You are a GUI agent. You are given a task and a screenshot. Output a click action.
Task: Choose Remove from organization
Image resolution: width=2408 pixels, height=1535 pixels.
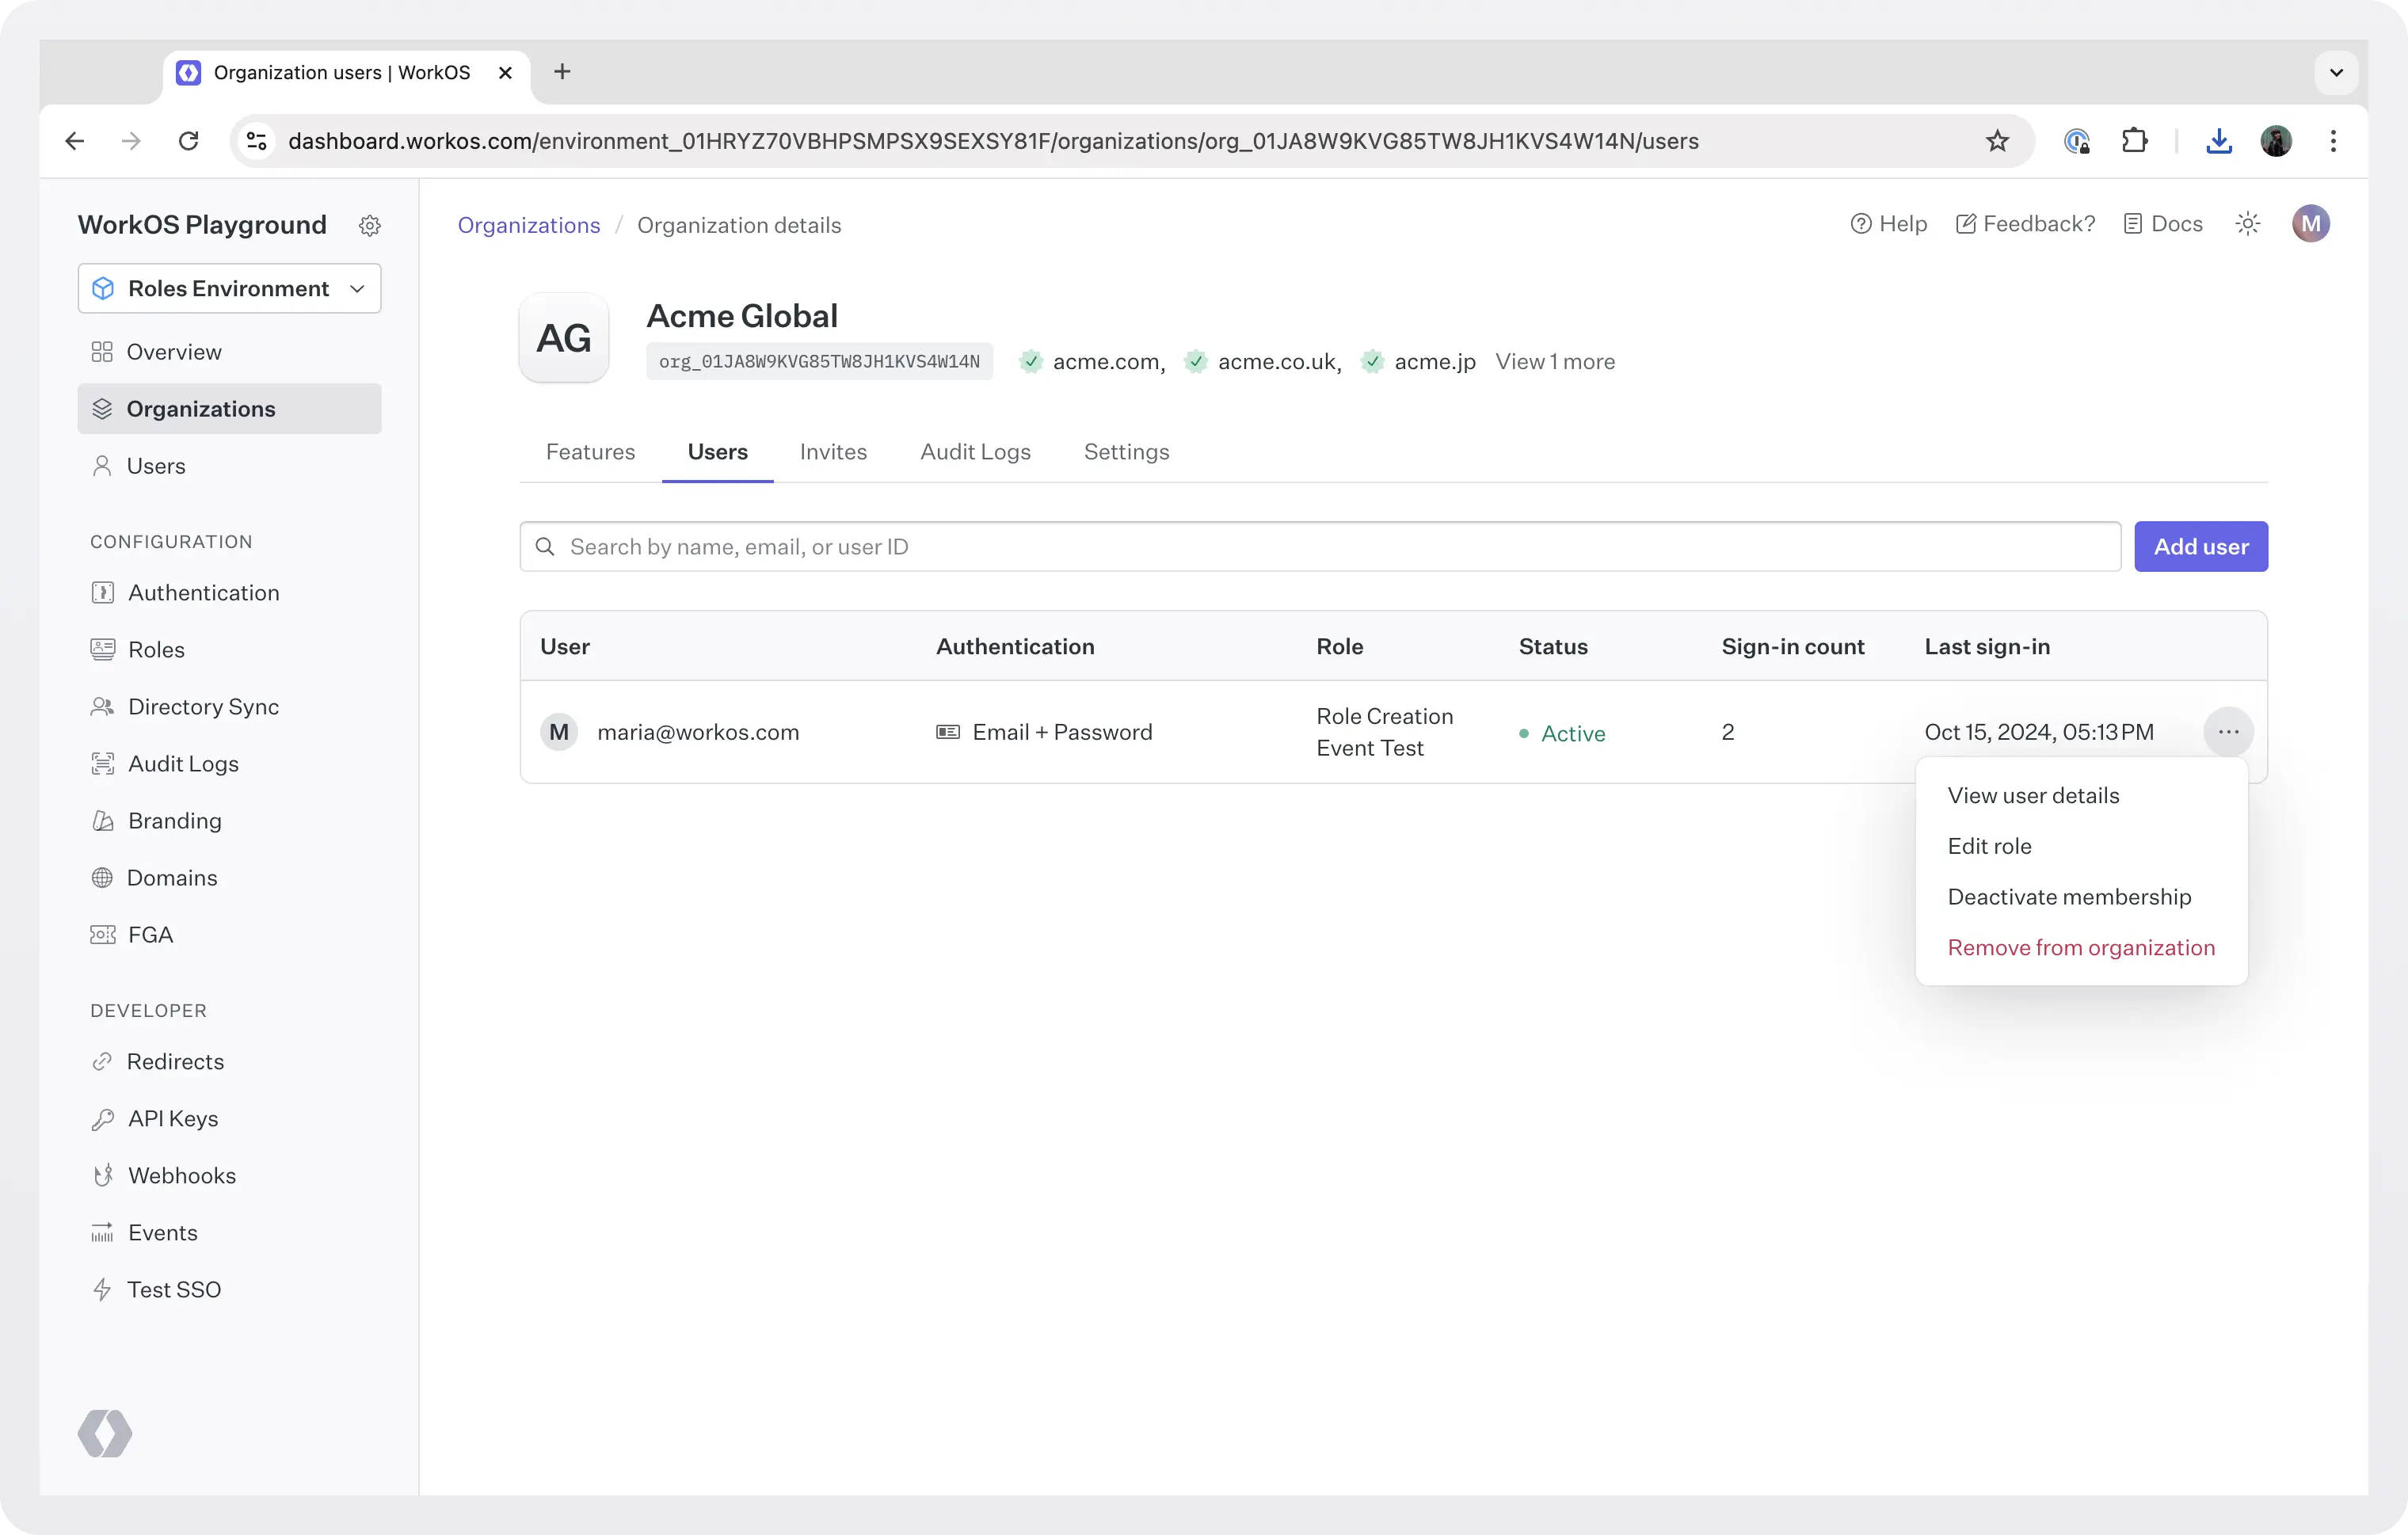tap(2081, 948)
